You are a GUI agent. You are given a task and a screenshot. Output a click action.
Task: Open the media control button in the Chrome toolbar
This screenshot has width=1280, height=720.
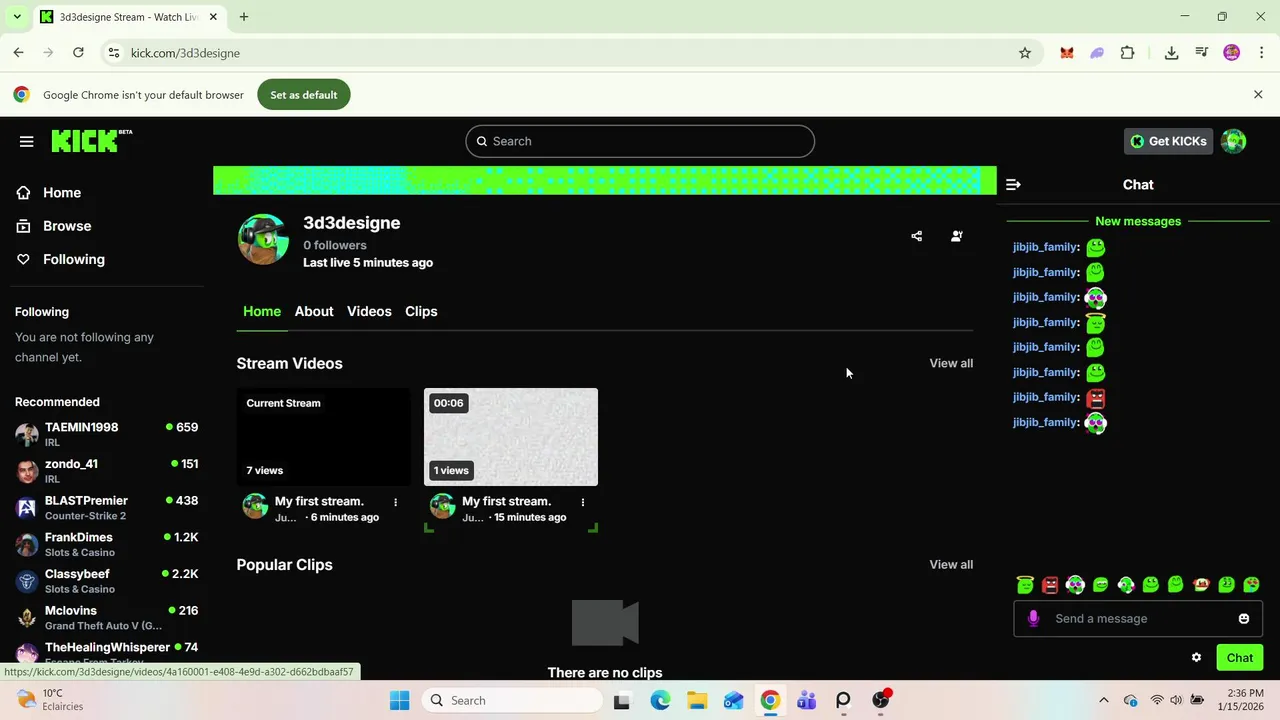[x=1202, y=53]
